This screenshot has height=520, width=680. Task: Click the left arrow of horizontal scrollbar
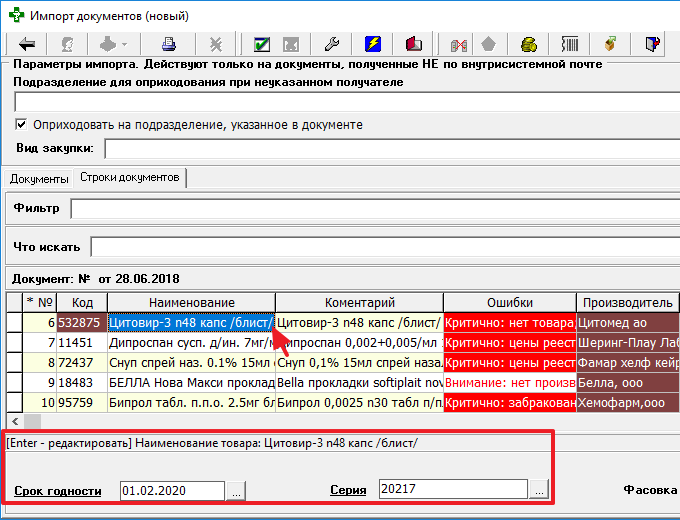tap(15, 421)
